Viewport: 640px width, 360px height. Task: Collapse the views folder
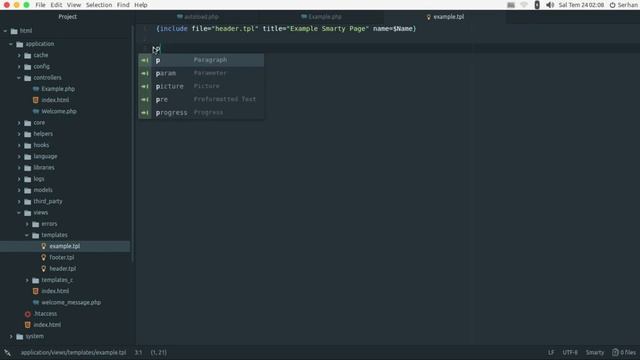point(19,213)
